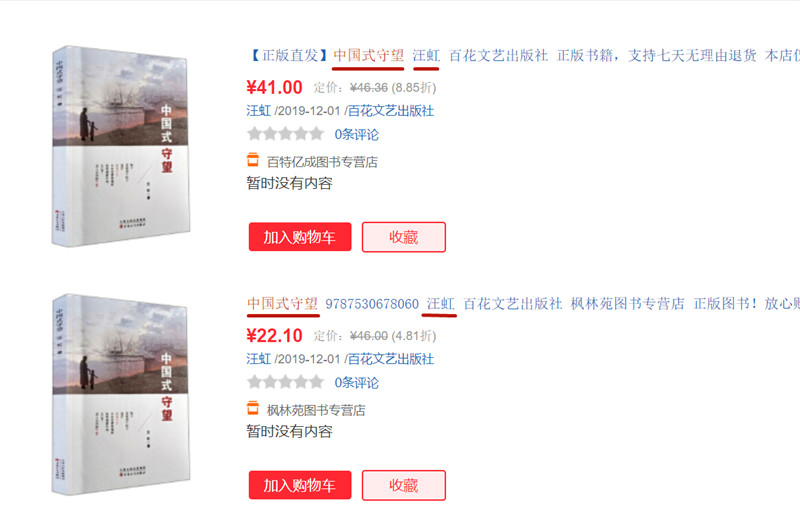Screen dimensions: 800x517
Task: Click publisher 百花文艺出版社 in the second listing
Action: tap(391, 359)
